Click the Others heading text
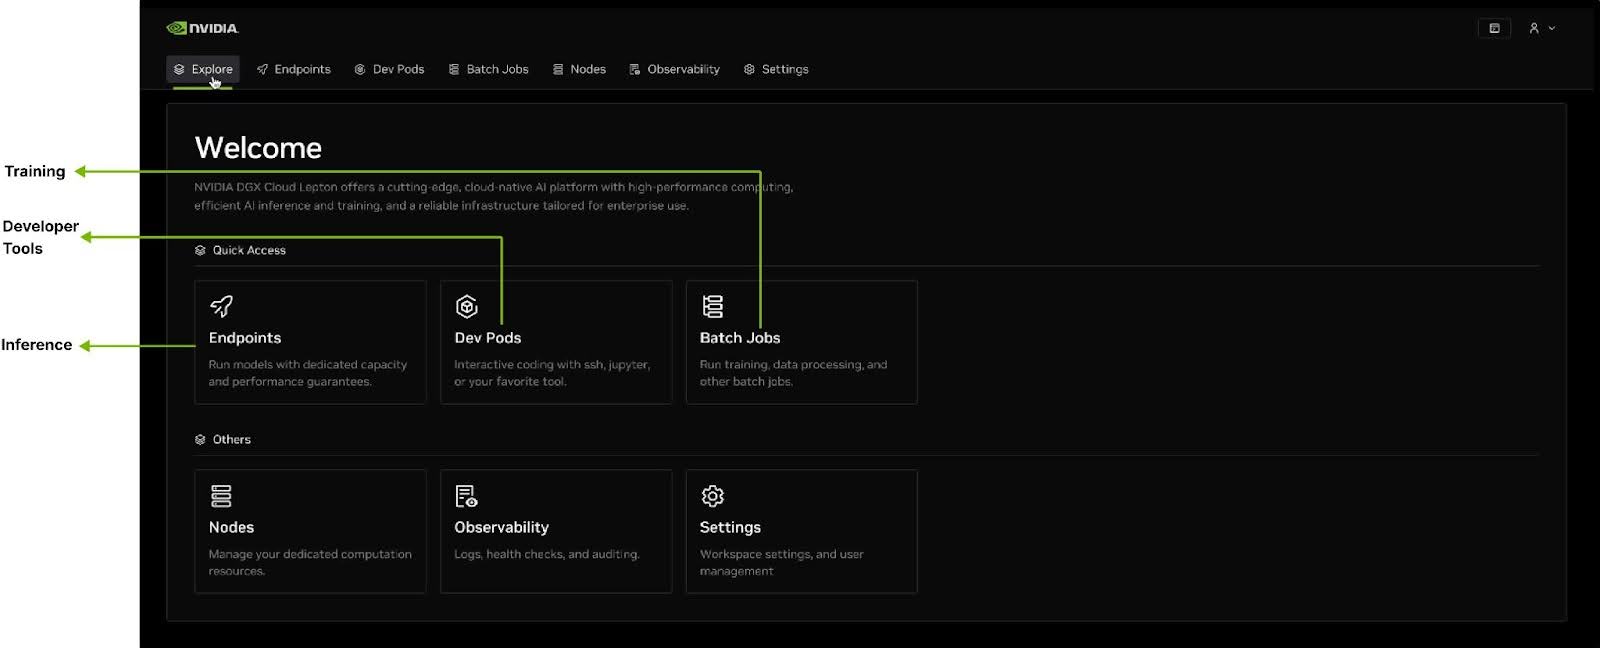1600x648 pixels. pyautogui.click(x=231, y=439)
